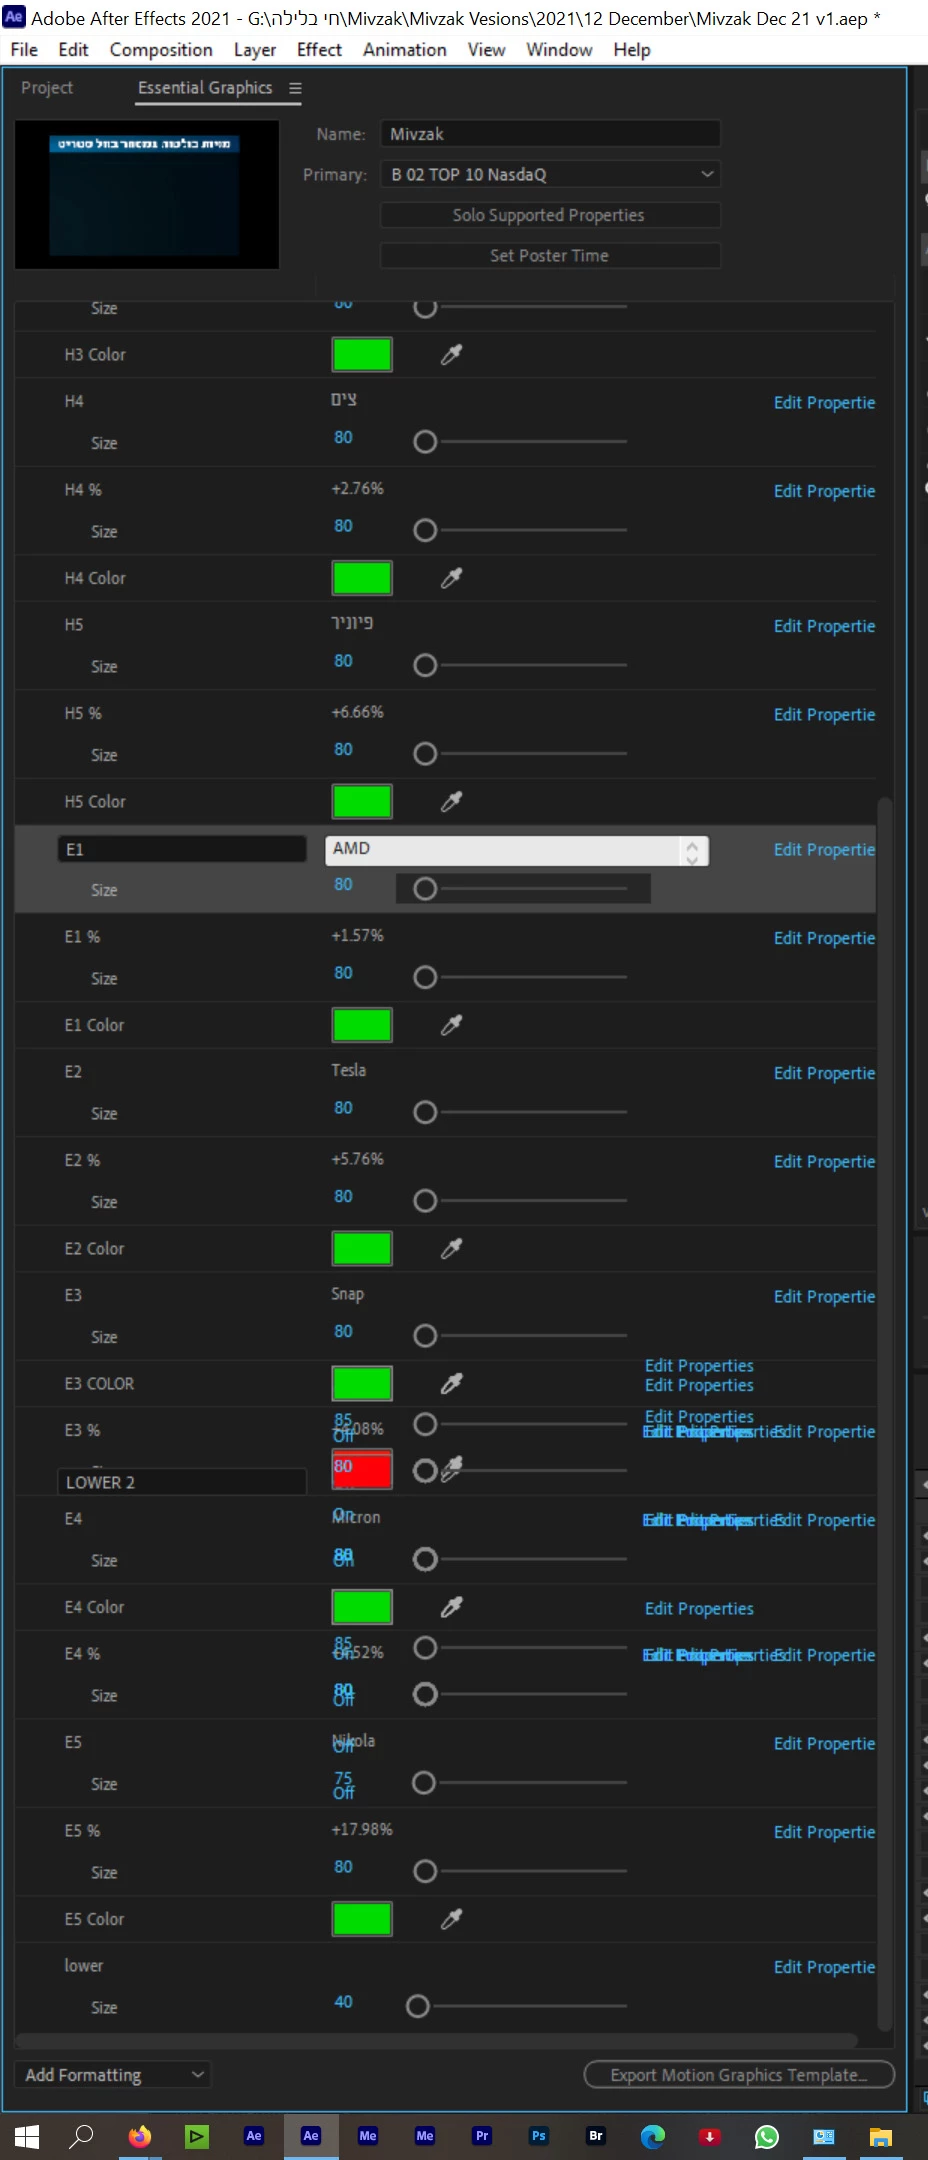Pick H3 Color with eyedropper icon
Image resolution: width=928 pixels, height=2160 pixels.
coord(452,354)
